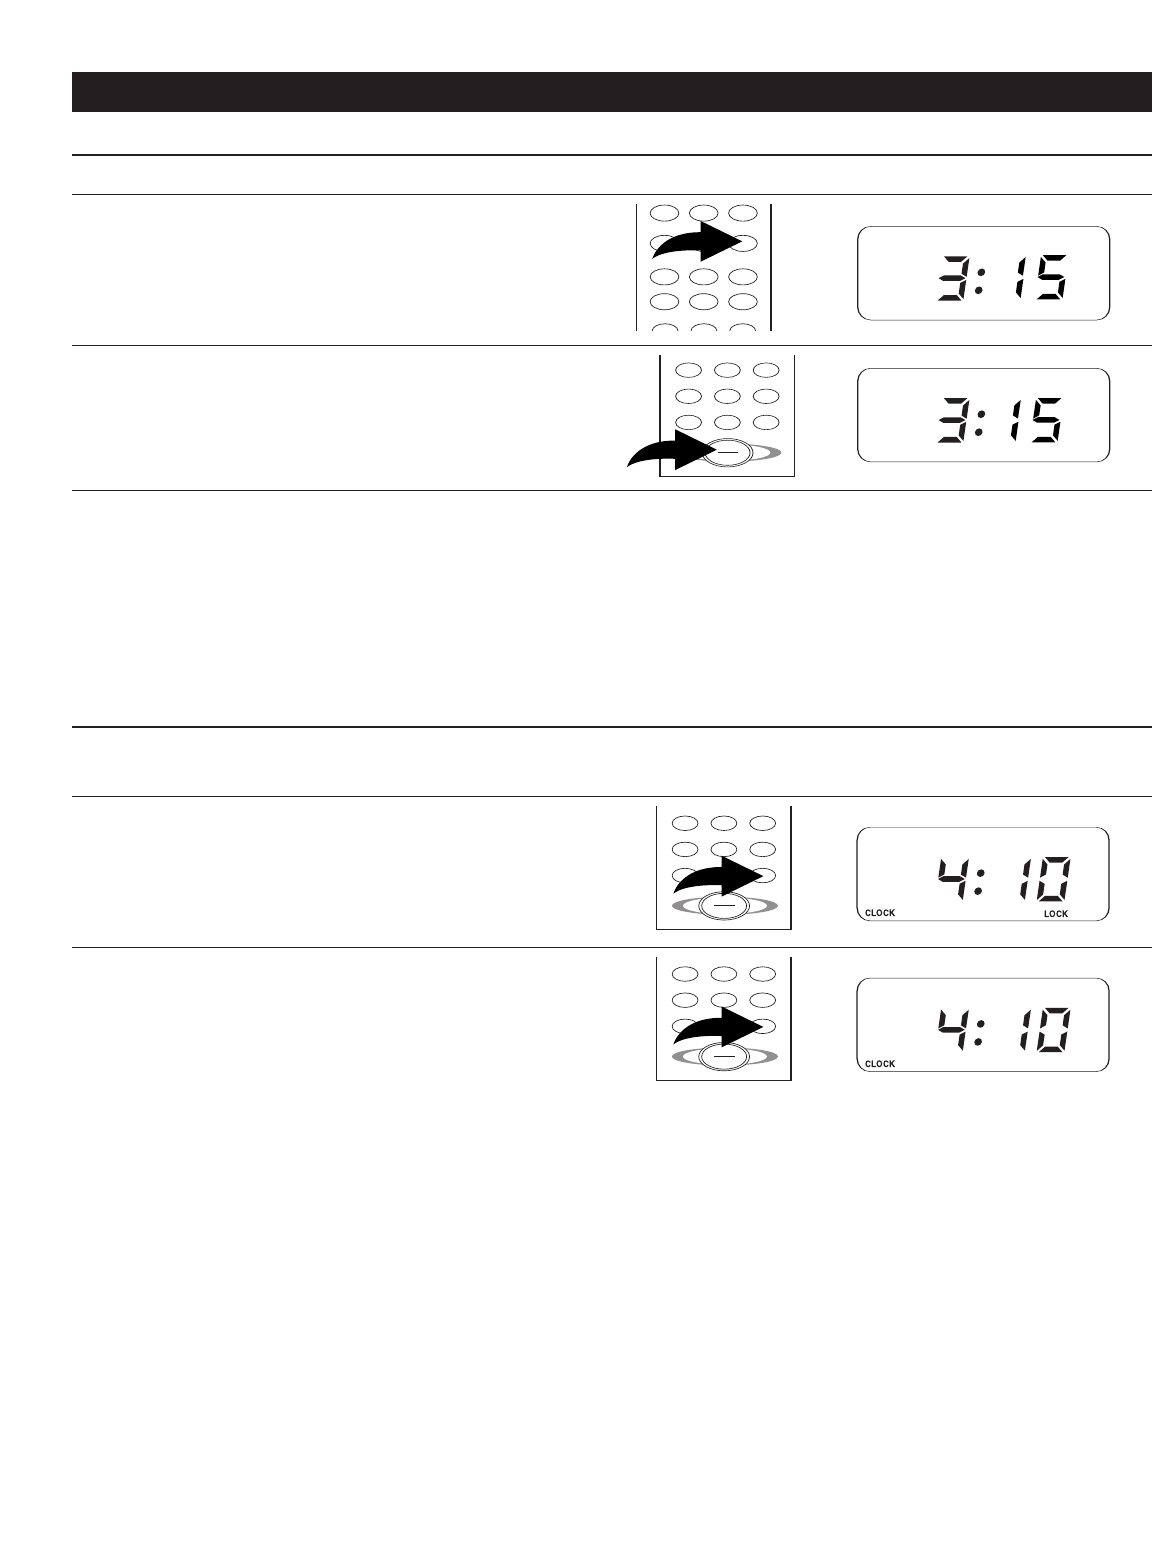The height and width of the screenshot is (1550, 1152).
Task: Click the second 3:15 display panel
Action: tap(984, 415)
